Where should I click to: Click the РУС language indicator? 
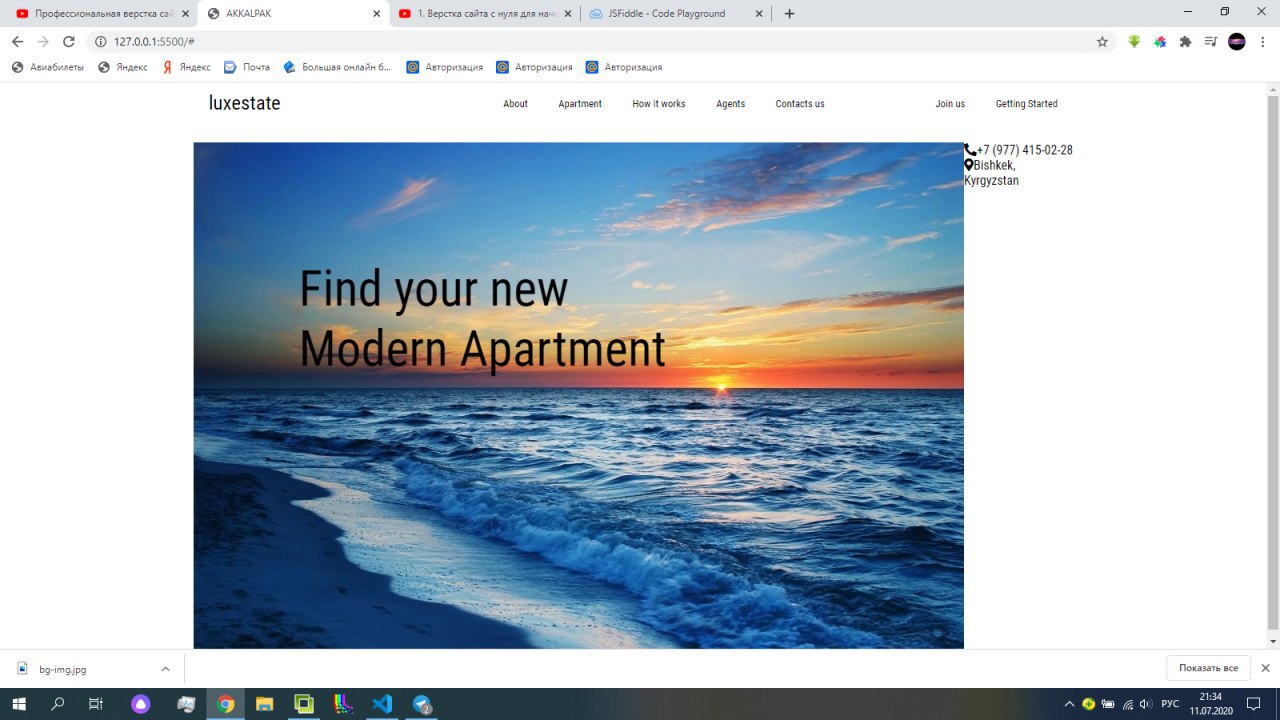(1170, 704)
